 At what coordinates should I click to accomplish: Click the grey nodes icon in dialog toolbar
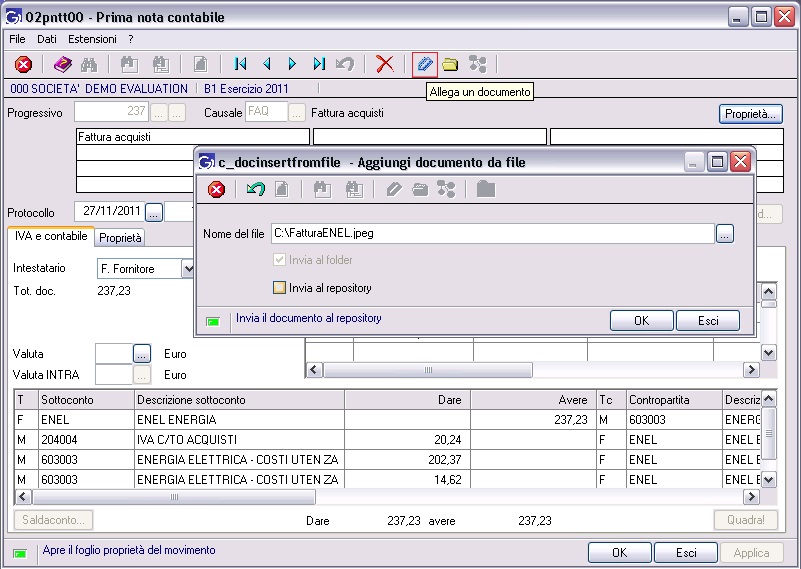[x=446, y=189]
